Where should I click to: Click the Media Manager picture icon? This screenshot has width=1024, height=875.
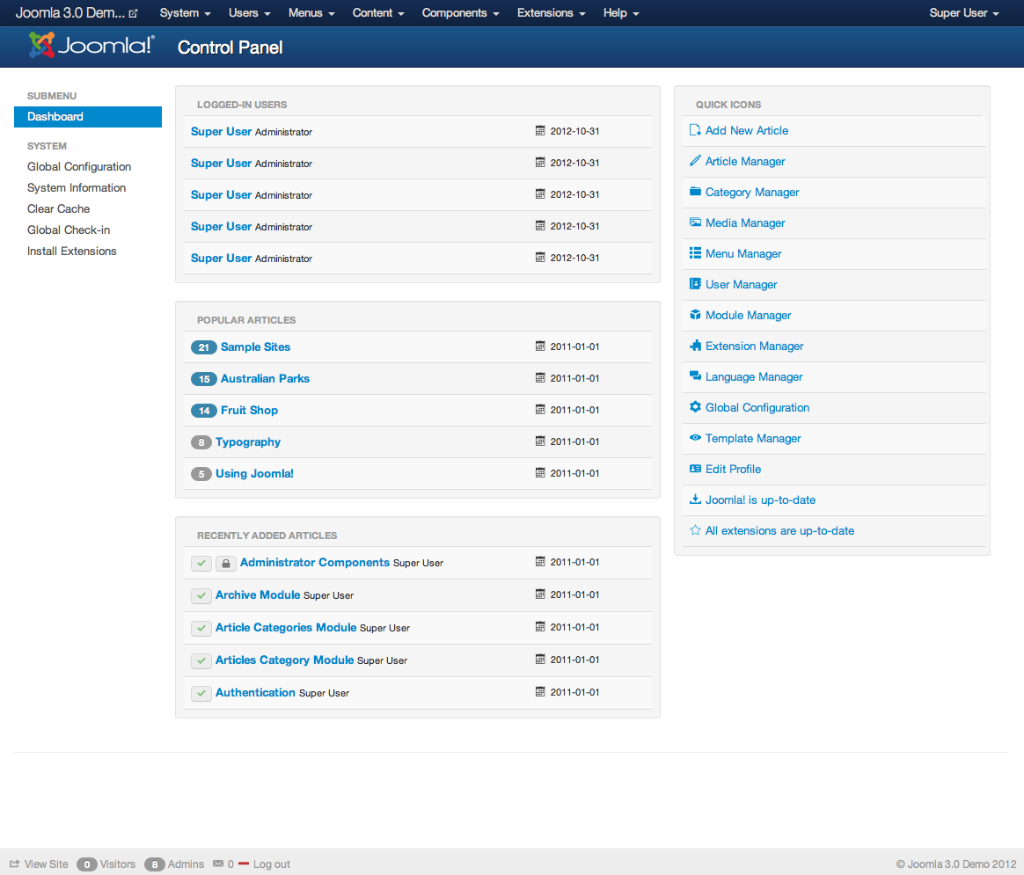(695, 222)
